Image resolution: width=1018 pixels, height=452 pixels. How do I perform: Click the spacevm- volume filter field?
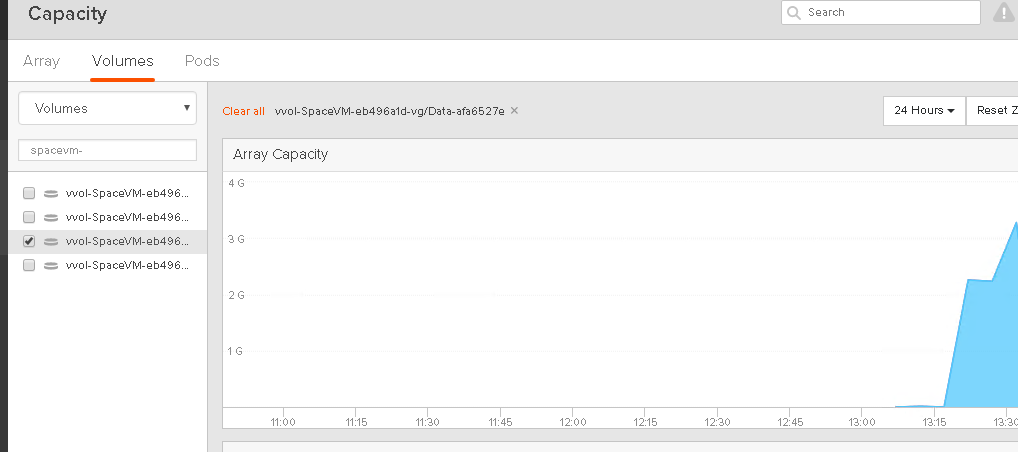click(x=107, y=150)
